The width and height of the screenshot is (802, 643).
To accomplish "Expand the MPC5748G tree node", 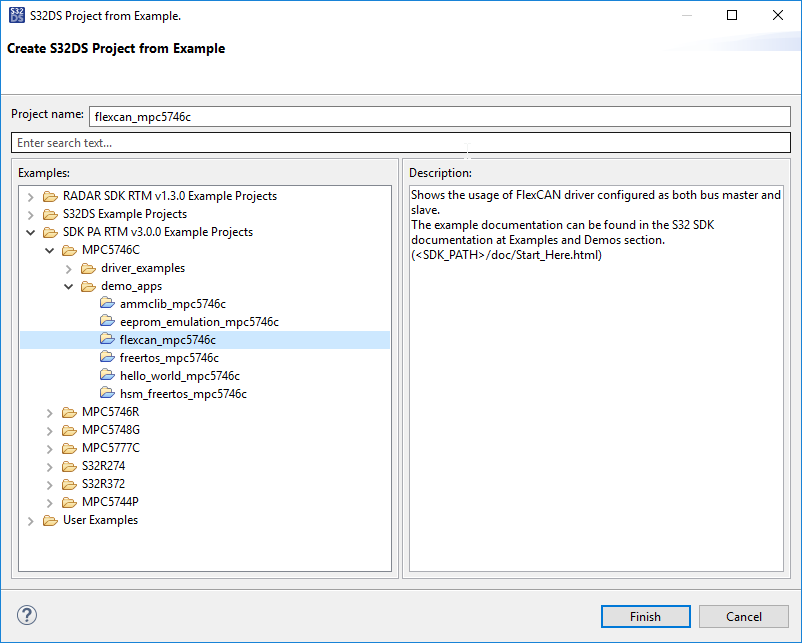I will pyautogui.click(x=50, y=430).
